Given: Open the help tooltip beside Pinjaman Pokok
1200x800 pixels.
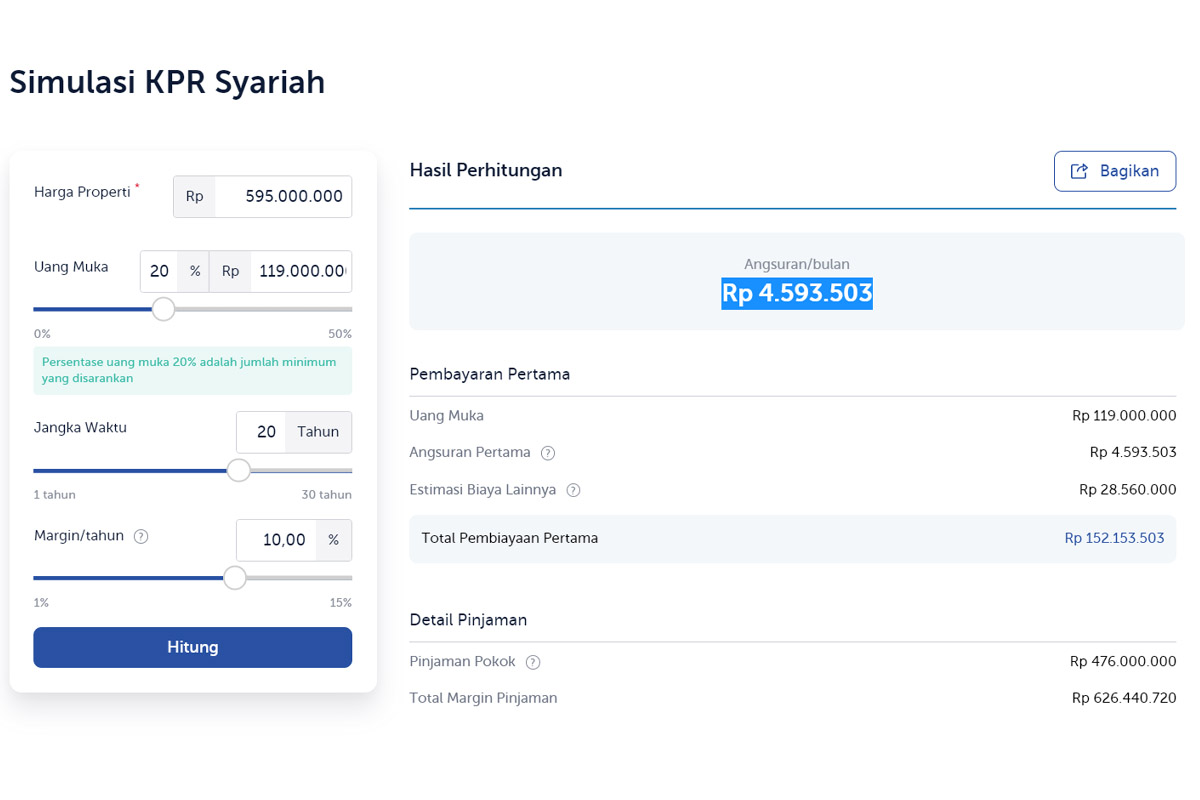Looking at the screenshot, I should point(533,661).
